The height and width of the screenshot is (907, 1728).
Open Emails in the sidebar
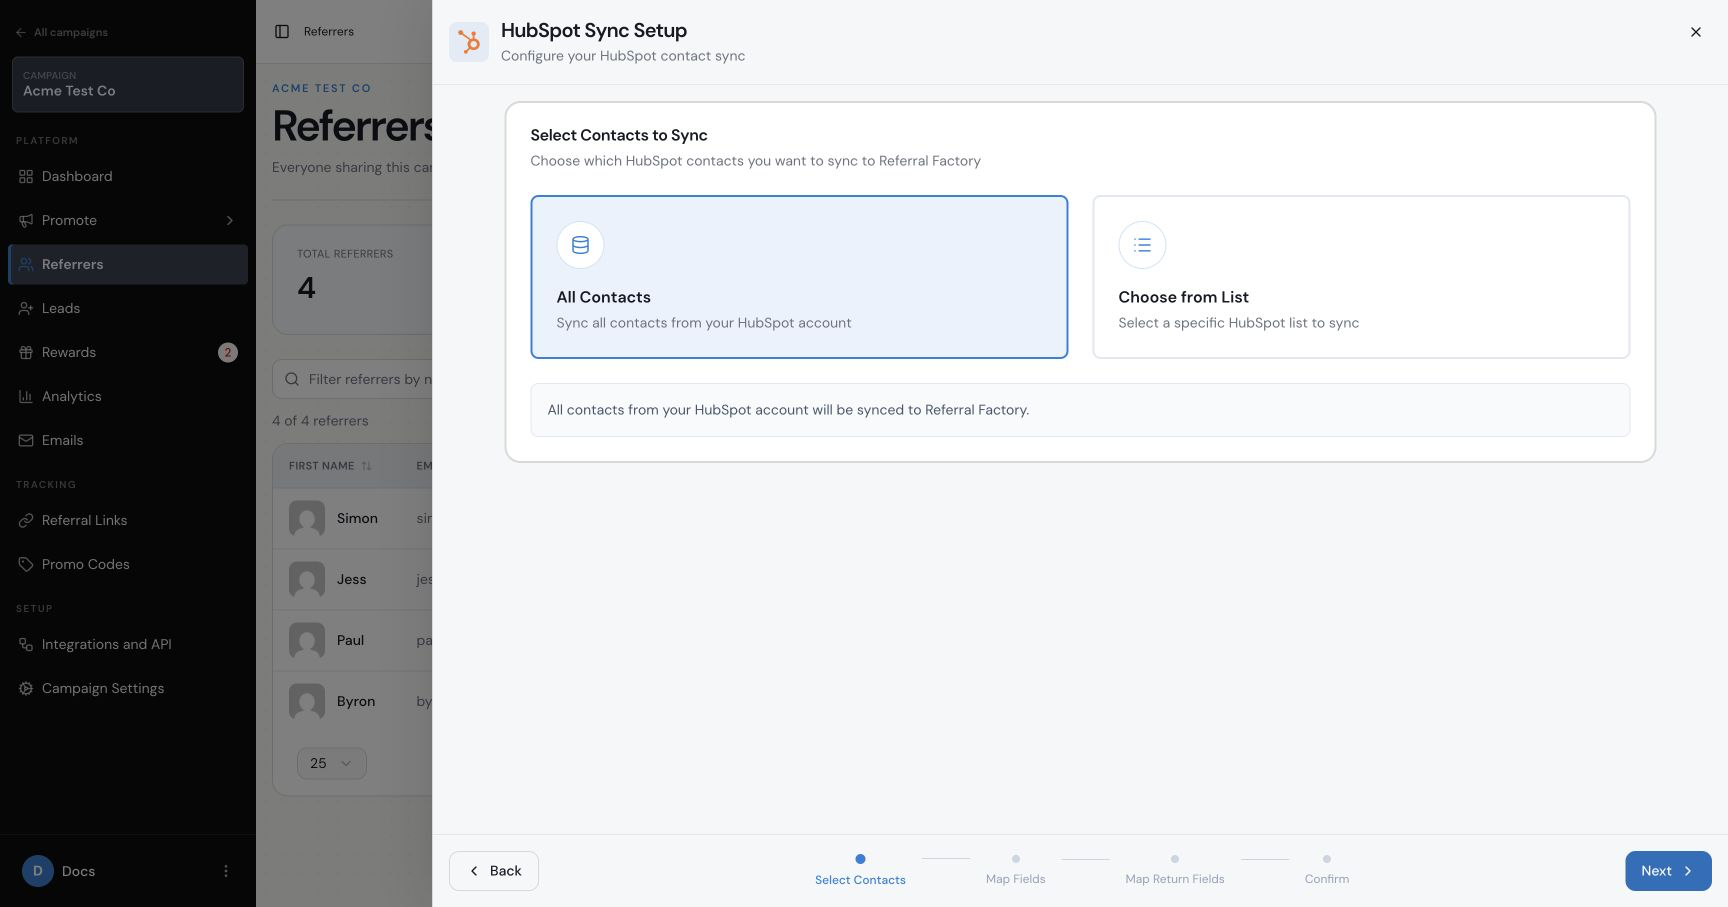pos(128,440)
